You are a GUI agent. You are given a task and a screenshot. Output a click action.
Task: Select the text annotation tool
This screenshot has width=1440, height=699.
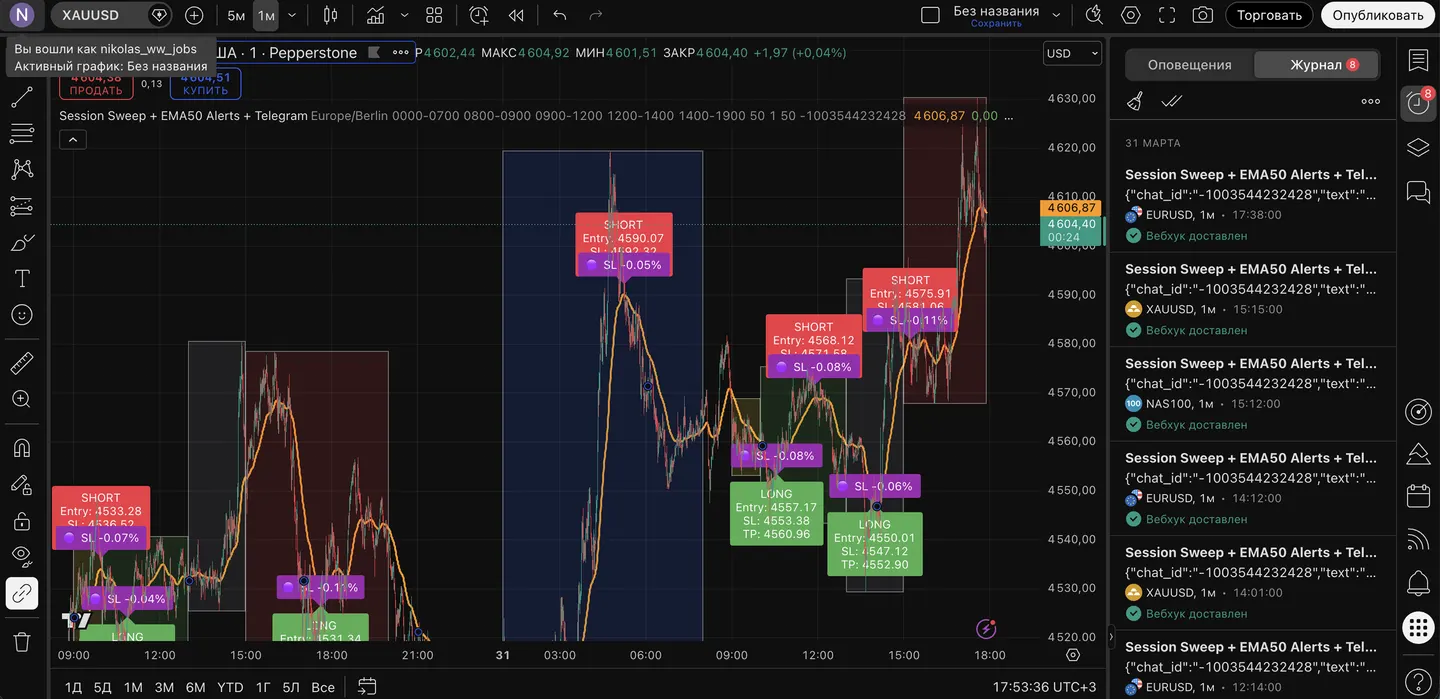[x=21, y=278]
